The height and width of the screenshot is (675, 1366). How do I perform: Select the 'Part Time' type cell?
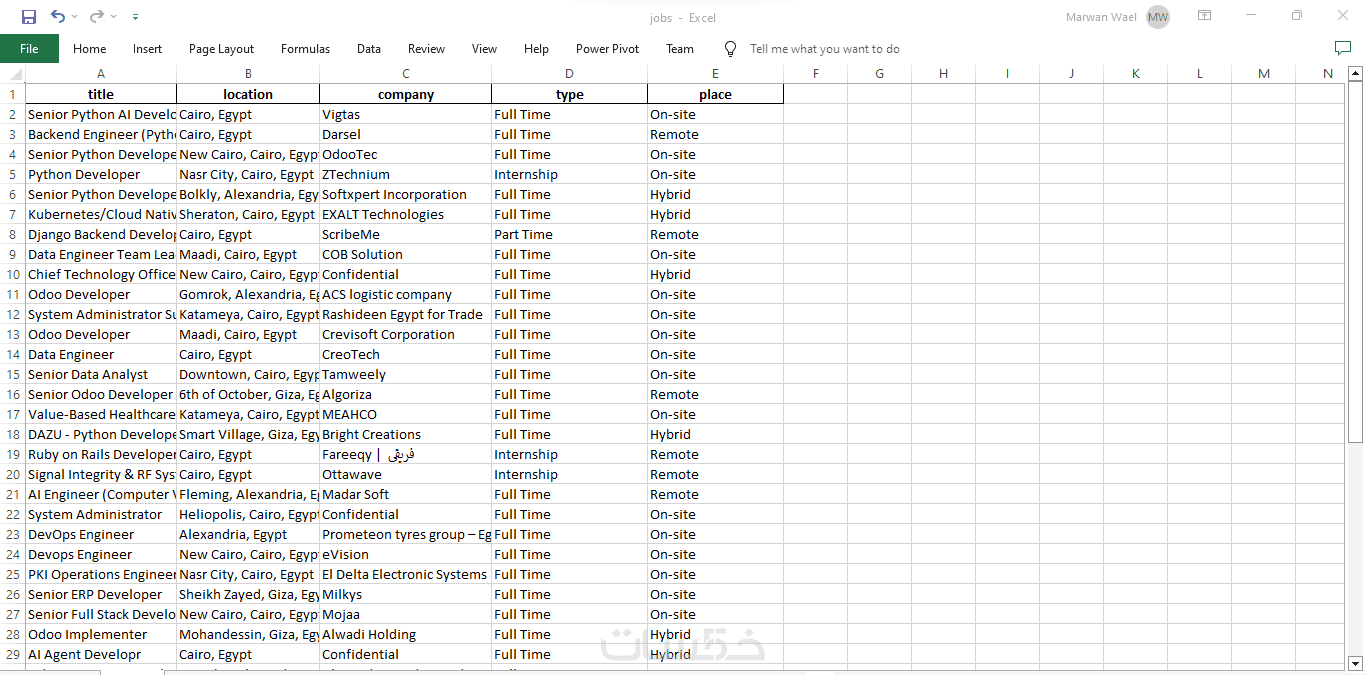coord(569,234)
